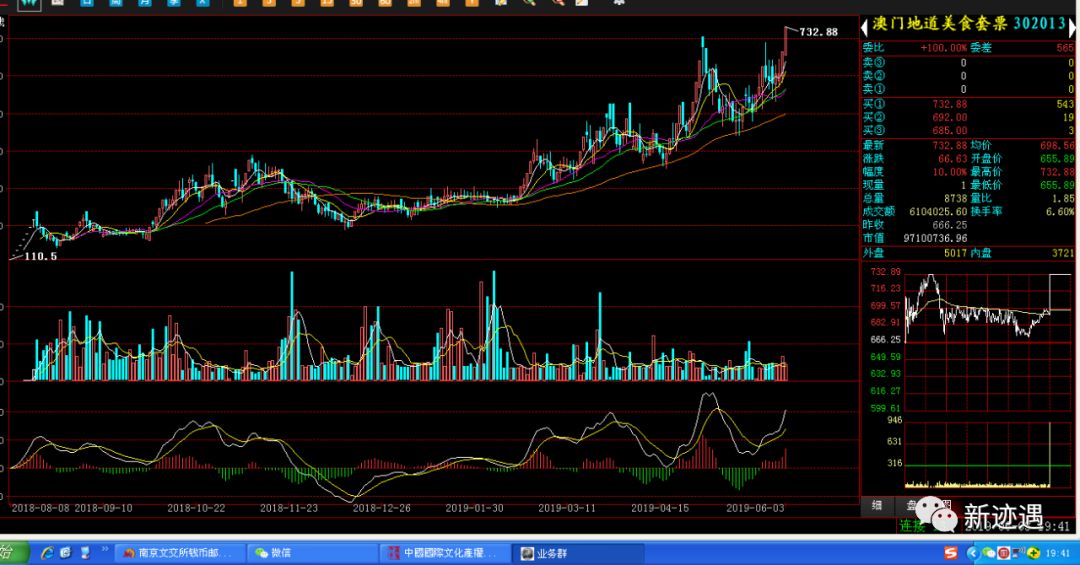Click the 幅度 10.00% value
Screen dimensions: 1080x565
[949, 172]
